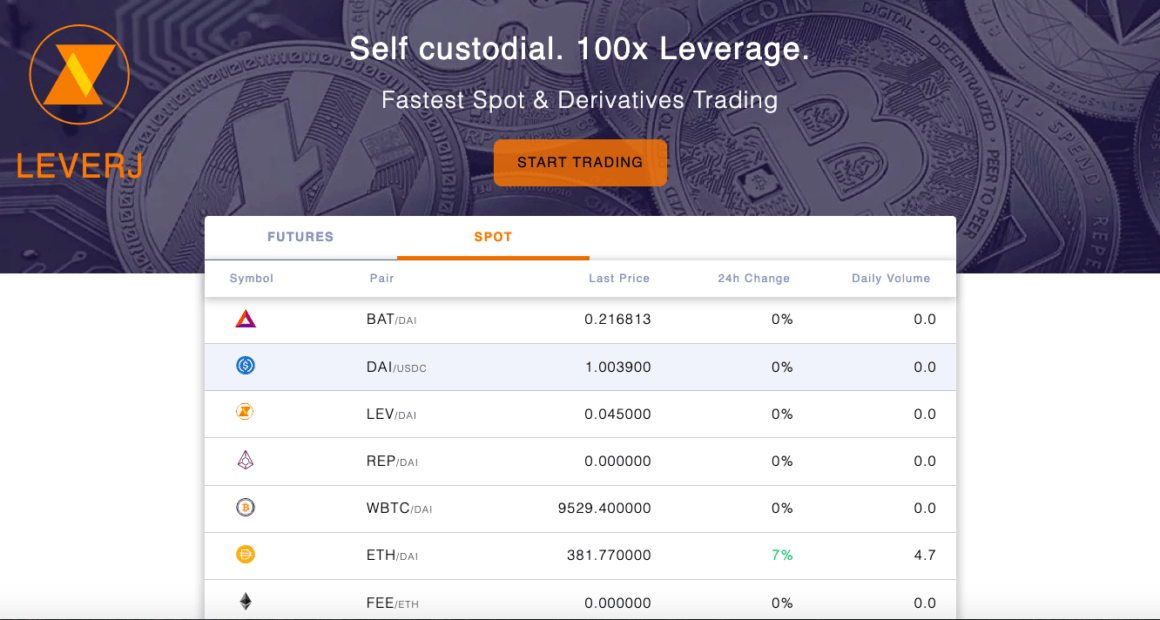Viewport: 1160px width, 620px height.
Task: Switch to the Futures tab
Action: click(300, 237)
